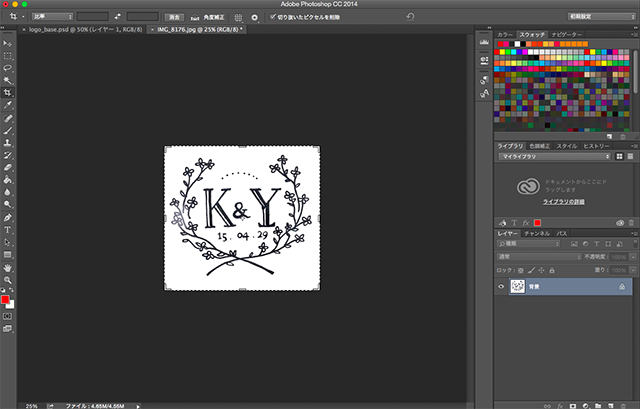Switch library to grid icon view
The height and width of the screenshot is (409, 640).
coord(619,156)
